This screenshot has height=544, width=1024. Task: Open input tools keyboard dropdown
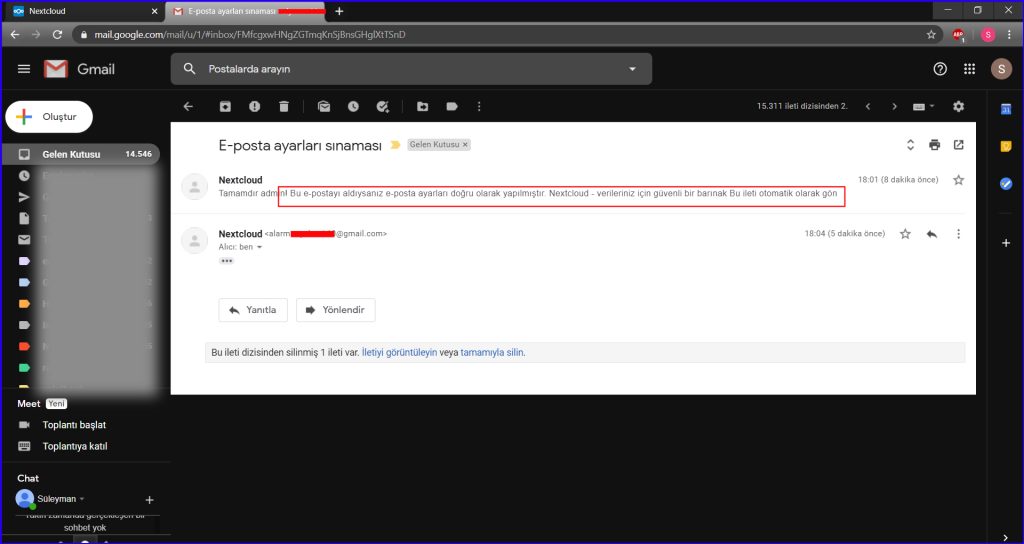tap(923, 106)
